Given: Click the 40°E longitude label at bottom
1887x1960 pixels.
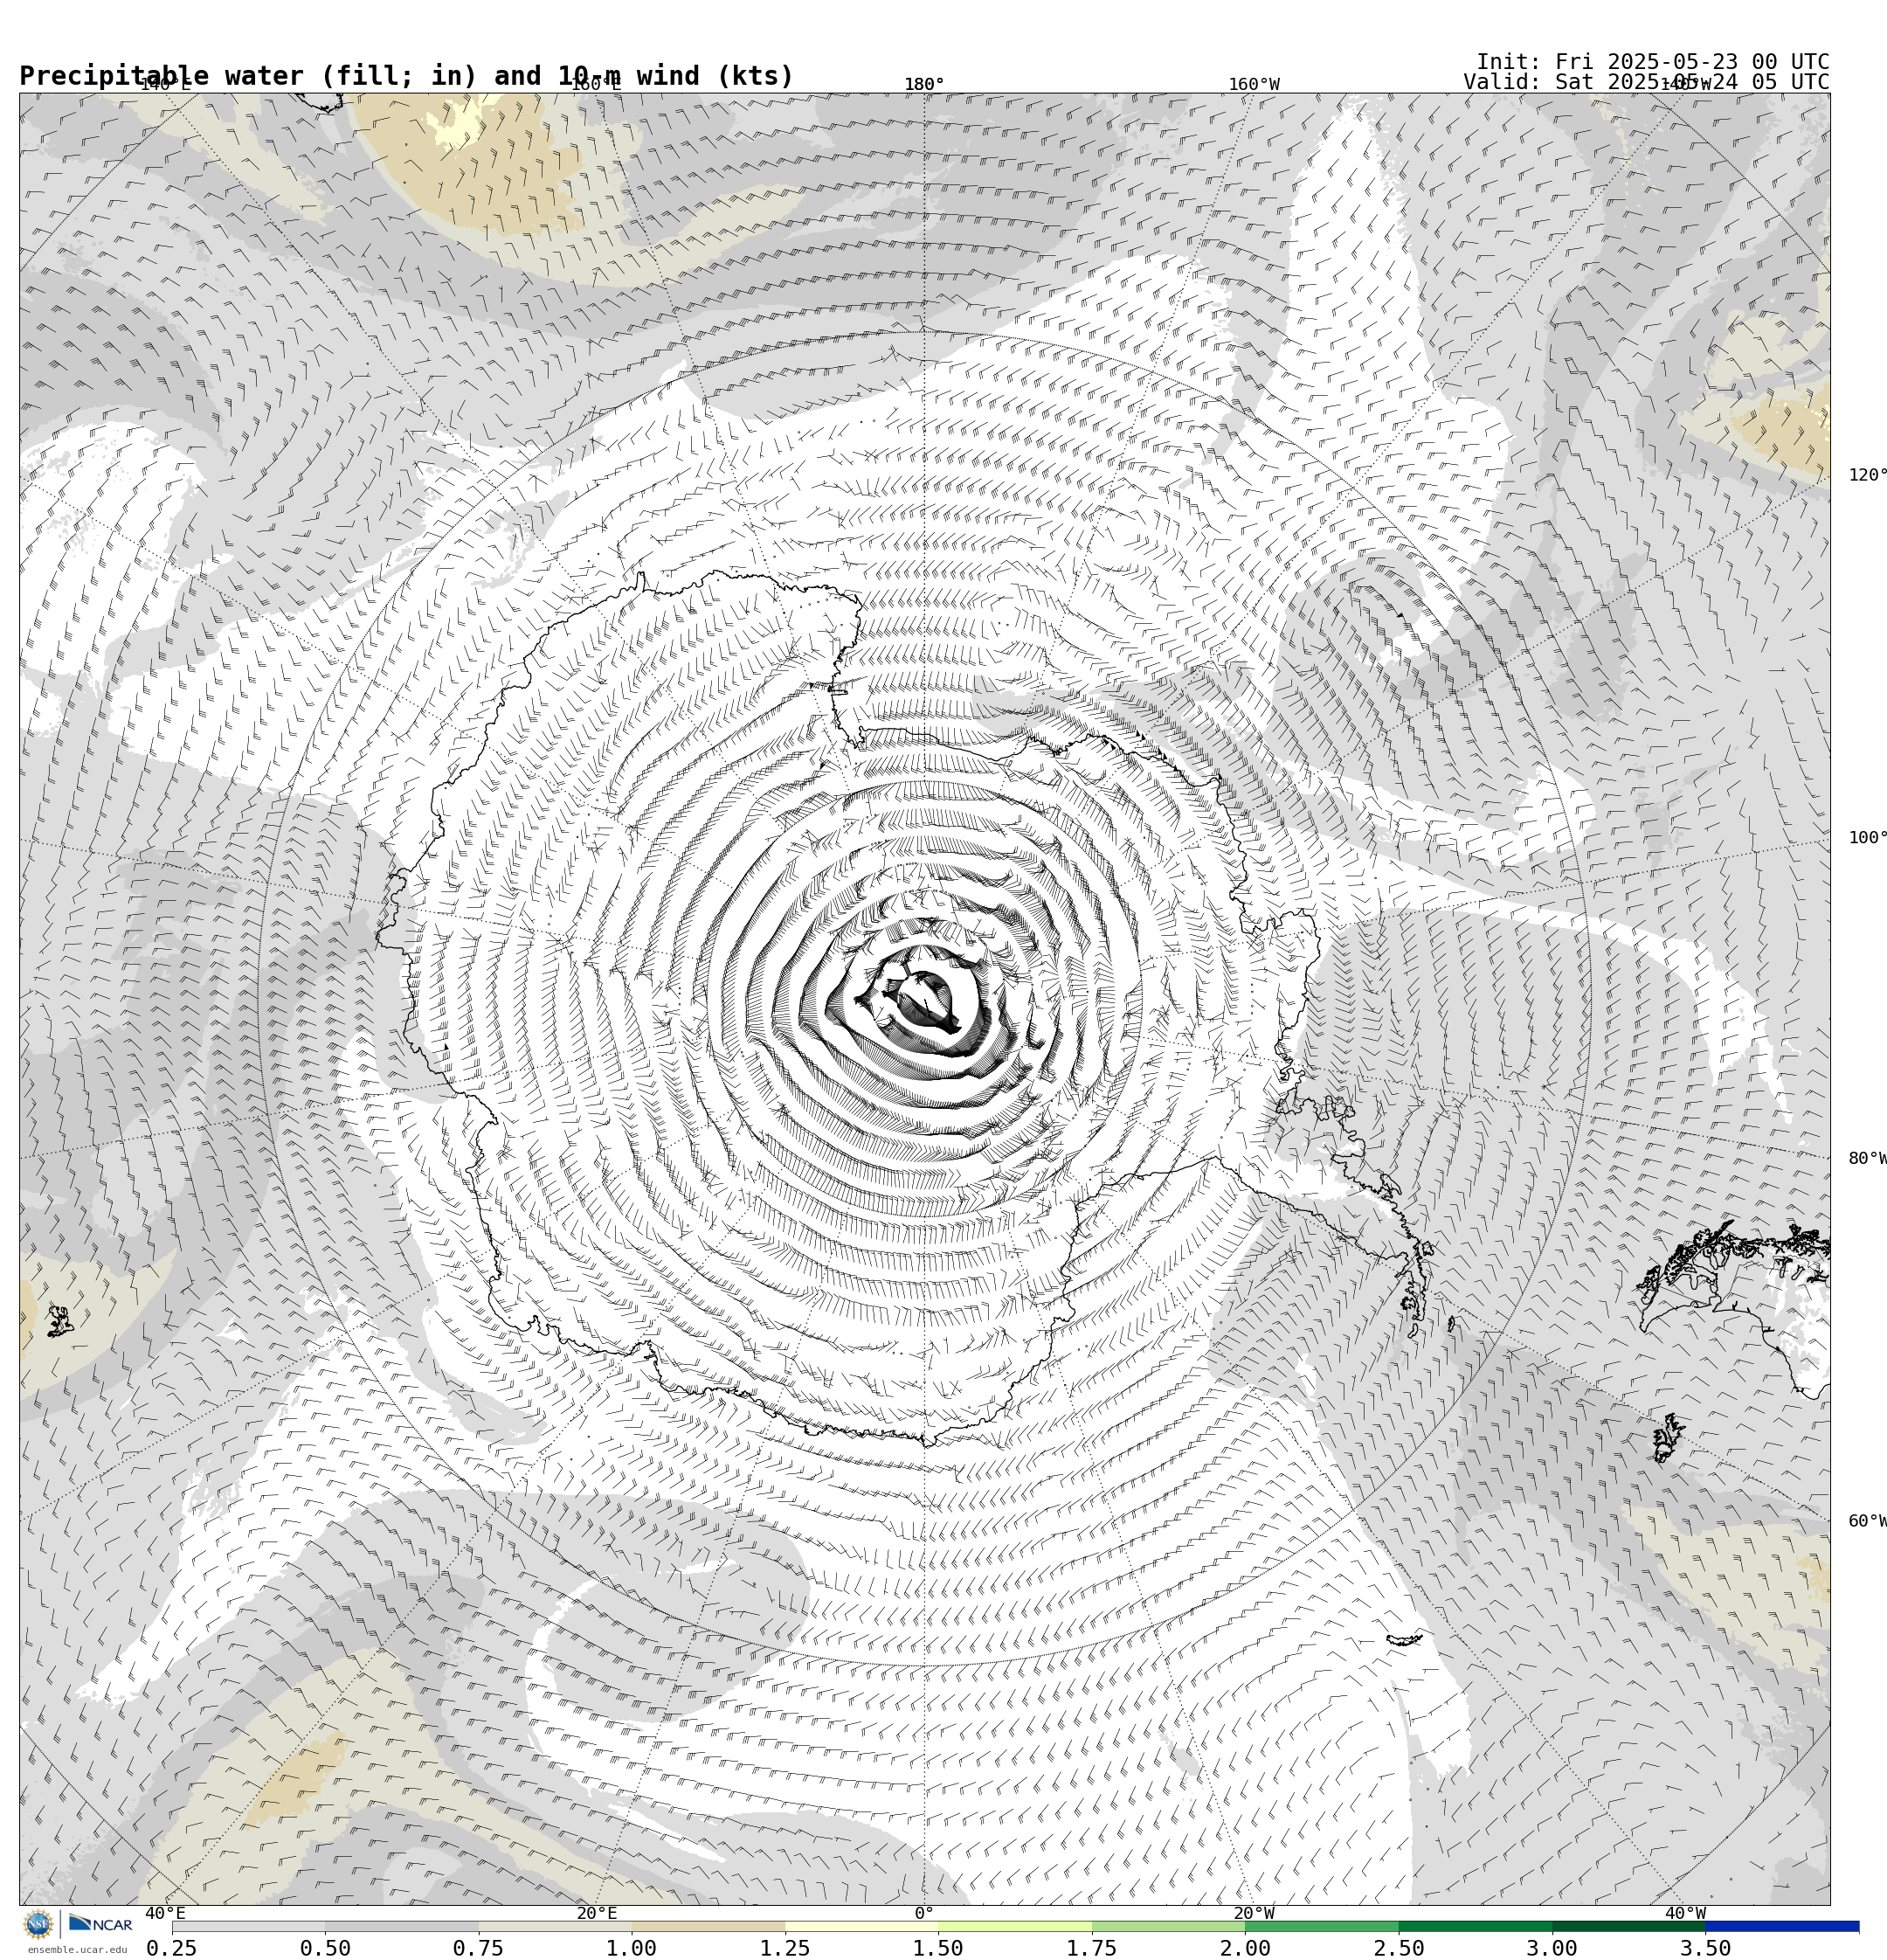Looking at the screenshot, I should (x=166, y=1913).
